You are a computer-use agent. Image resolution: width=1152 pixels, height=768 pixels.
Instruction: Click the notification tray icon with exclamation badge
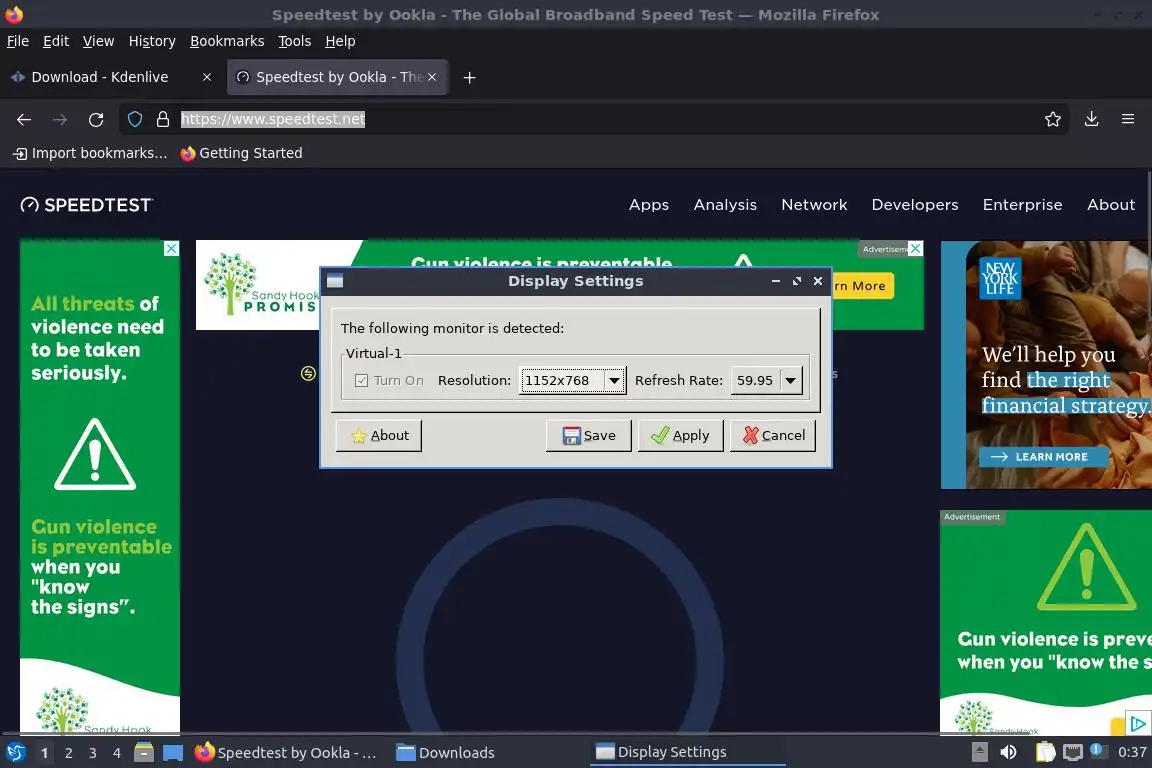[x=1097, y=750]
